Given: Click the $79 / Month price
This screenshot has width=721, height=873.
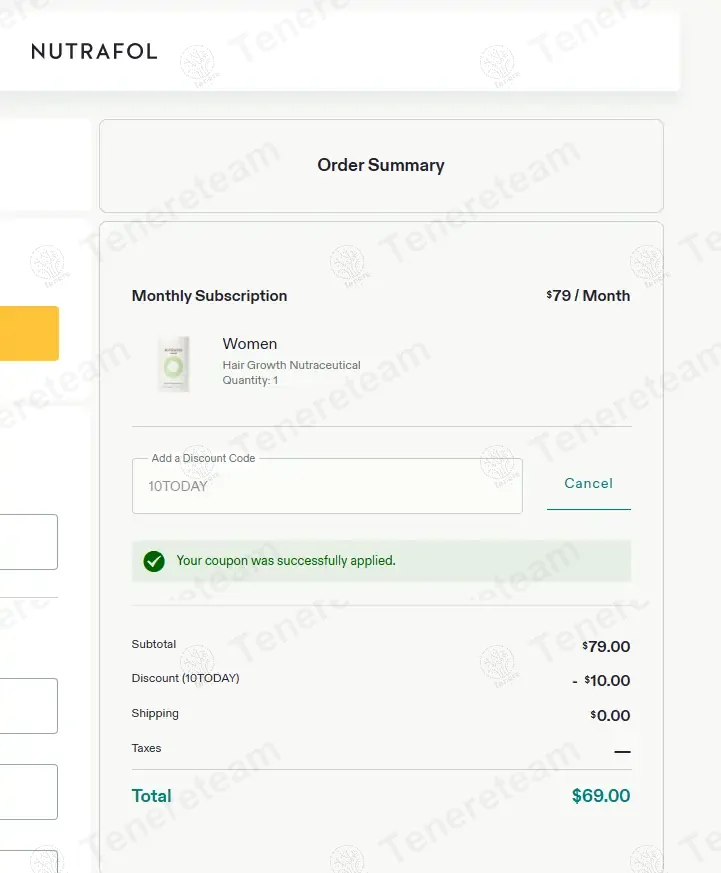Looking at the screenshot, I should click(588, 296).
